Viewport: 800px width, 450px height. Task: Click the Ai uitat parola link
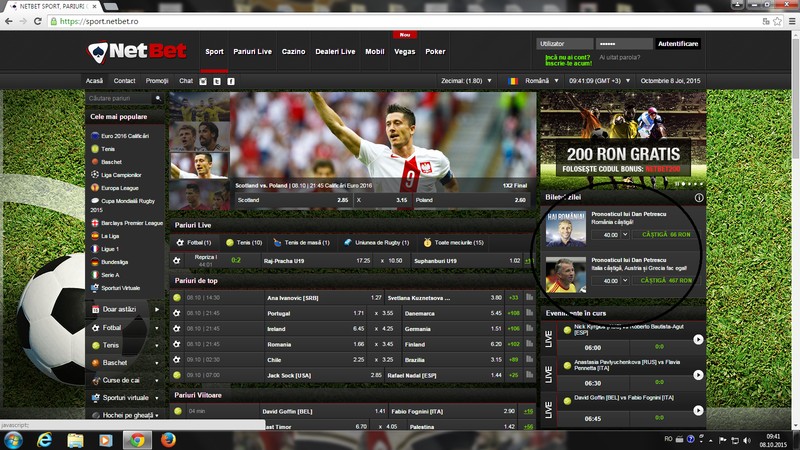(619, 58)
